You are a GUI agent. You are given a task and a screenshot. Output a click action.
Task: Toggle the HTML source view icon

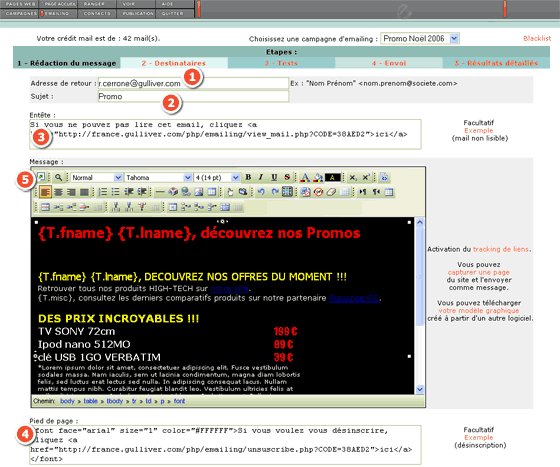click(x=384, y=177)
